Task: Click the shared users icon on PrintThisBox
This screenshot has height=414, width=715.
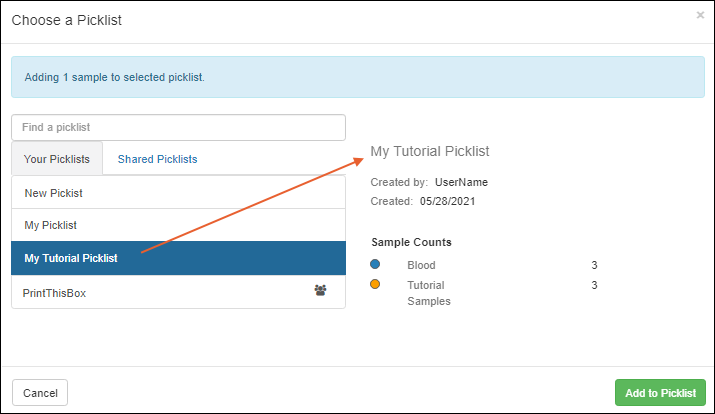Action: [320, 291]
